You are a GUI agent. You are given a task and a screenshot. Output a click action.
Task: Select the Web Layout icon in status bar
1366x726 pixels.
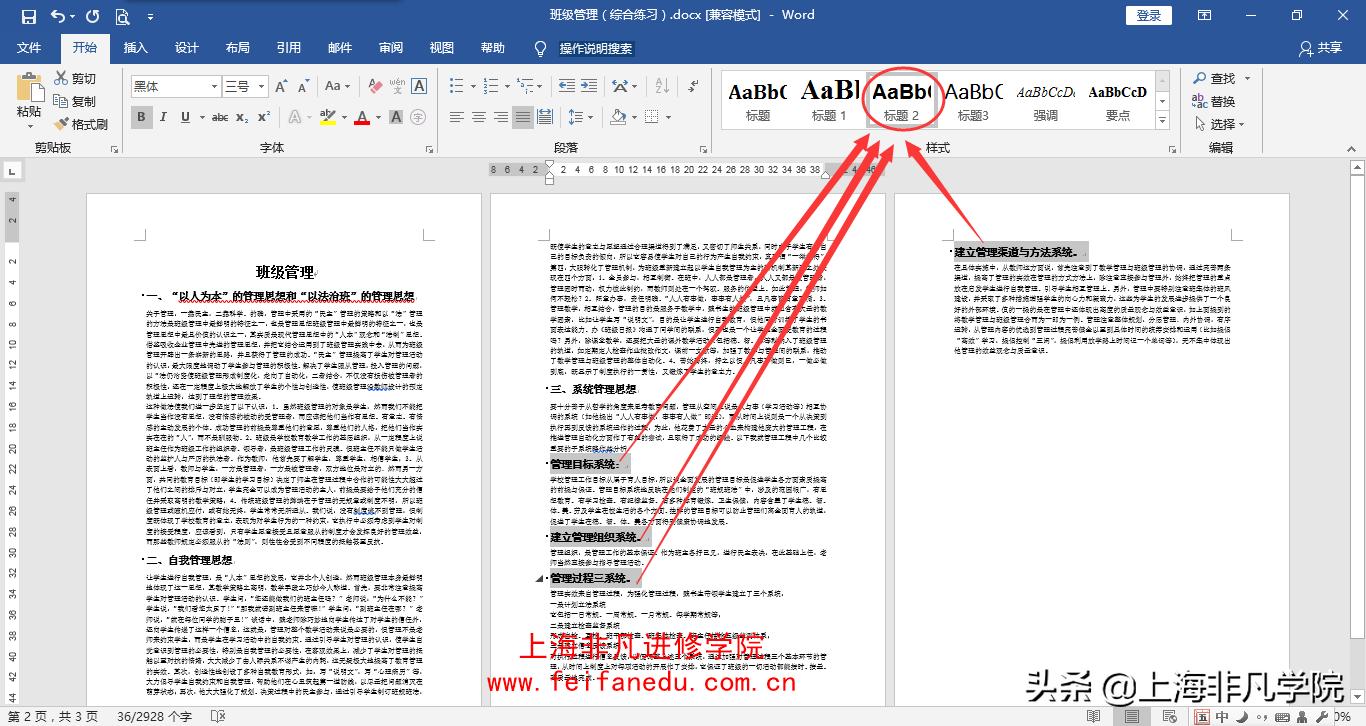1169,716
